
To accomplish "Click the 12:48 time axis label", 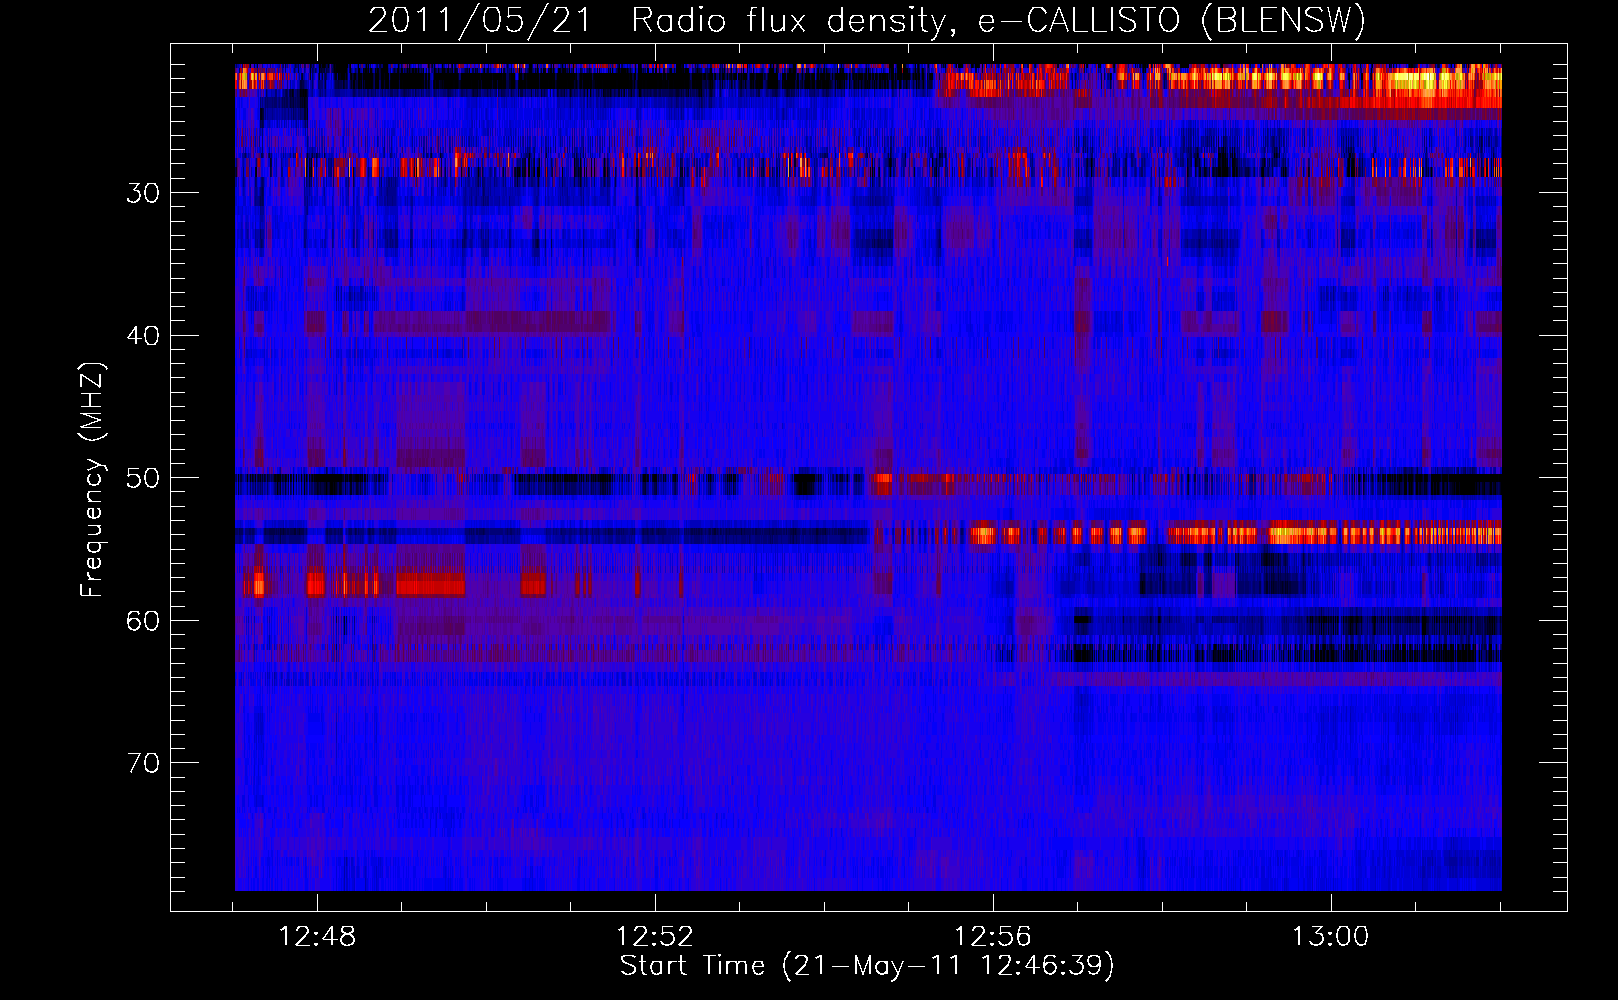I will tap(317, 937).
